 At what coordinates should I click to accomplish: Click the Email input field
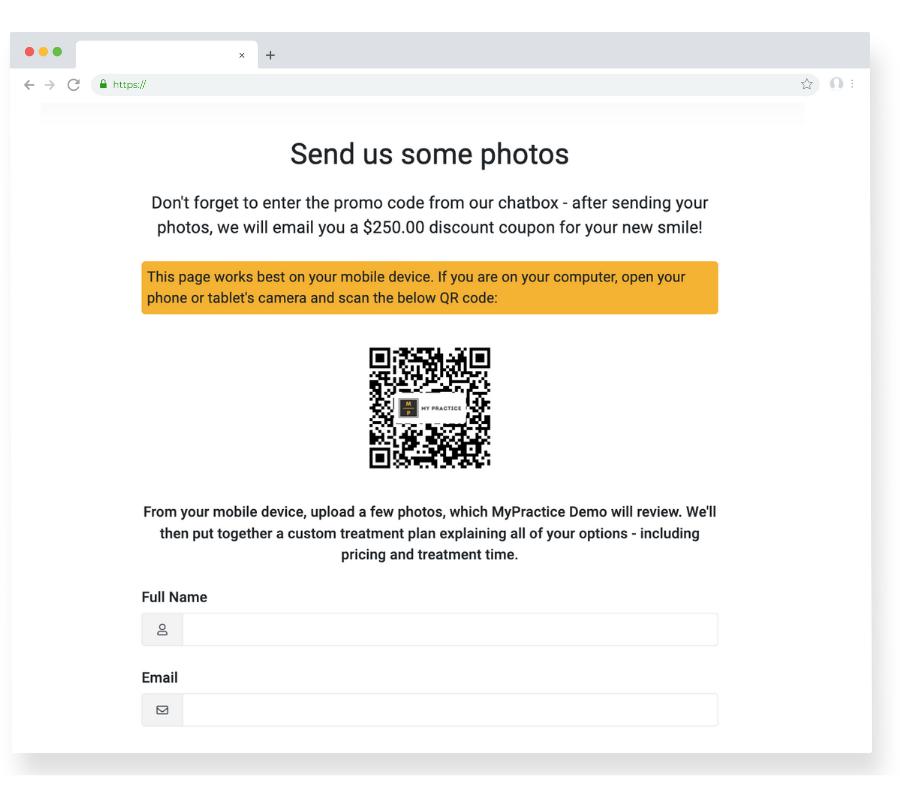point(450,710)
